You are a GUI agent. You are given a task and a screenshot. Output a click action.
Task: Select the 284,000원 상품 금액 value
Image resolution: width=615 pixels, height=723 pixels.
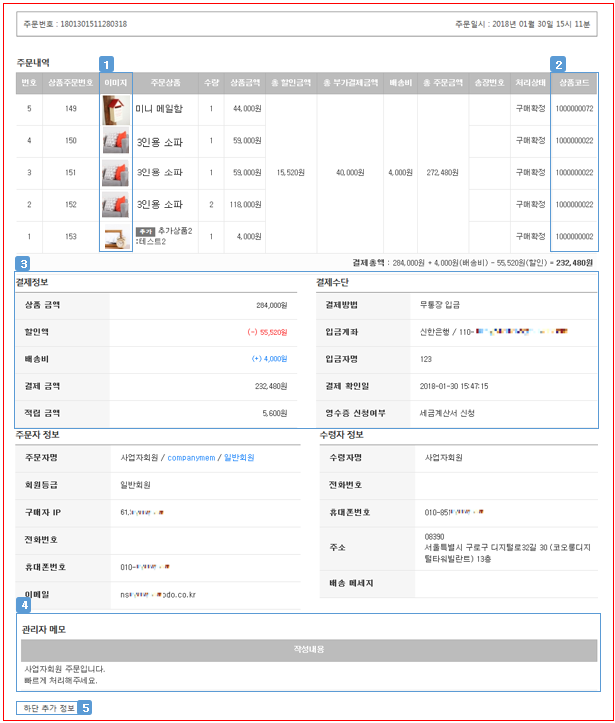272,305
